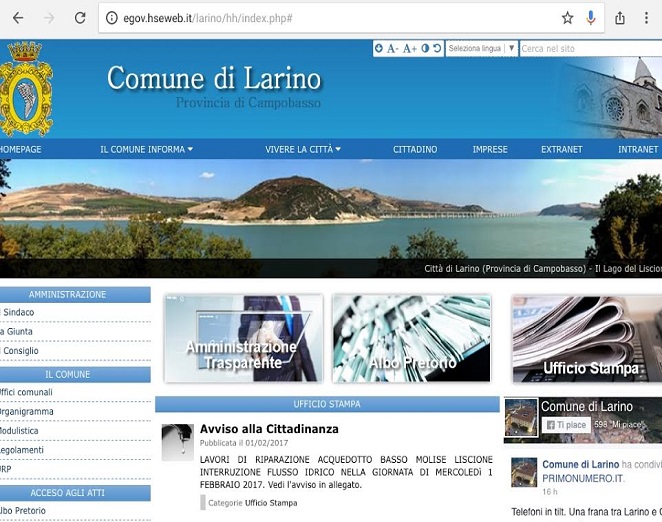662x522 pixels.
Task: Click the Facebook Ti piace button
Action: click(565, 425)
